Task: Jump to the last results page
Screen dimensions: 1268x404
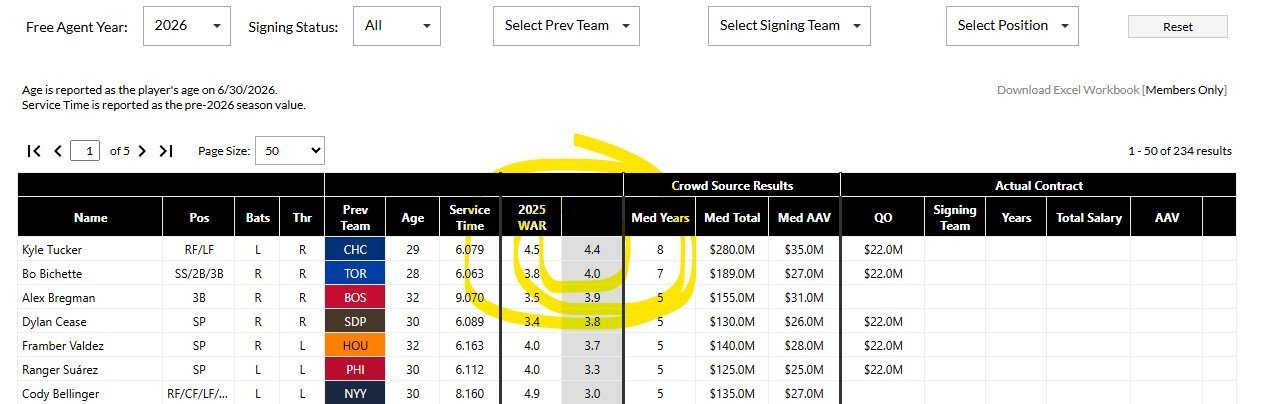Action: tap(166, 151)
